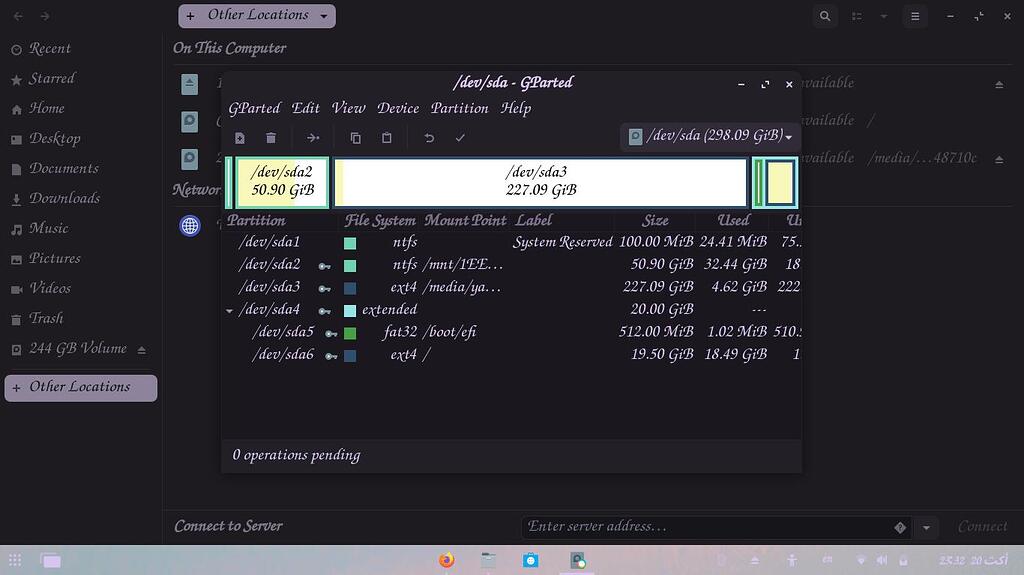Screen dimensions: 1024x575
Task: Open the View menu in GParted
Action: [x=348, y=108]
